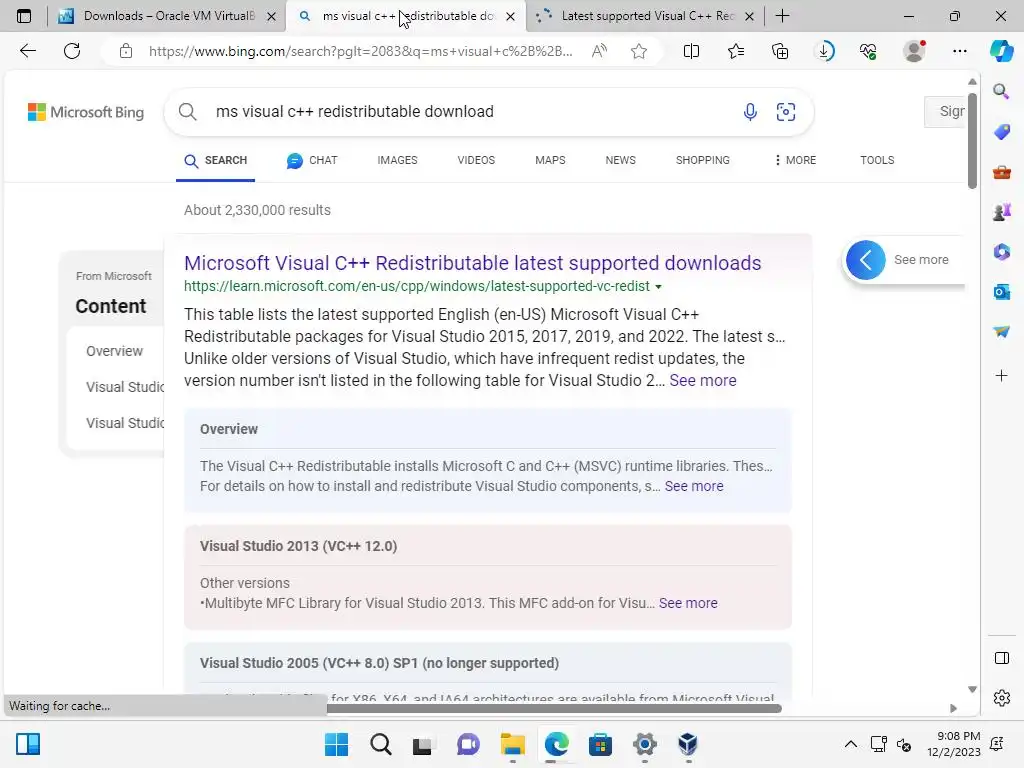Open sidebar settings gear icon

pyautogui.click(x=1001, y=698)
